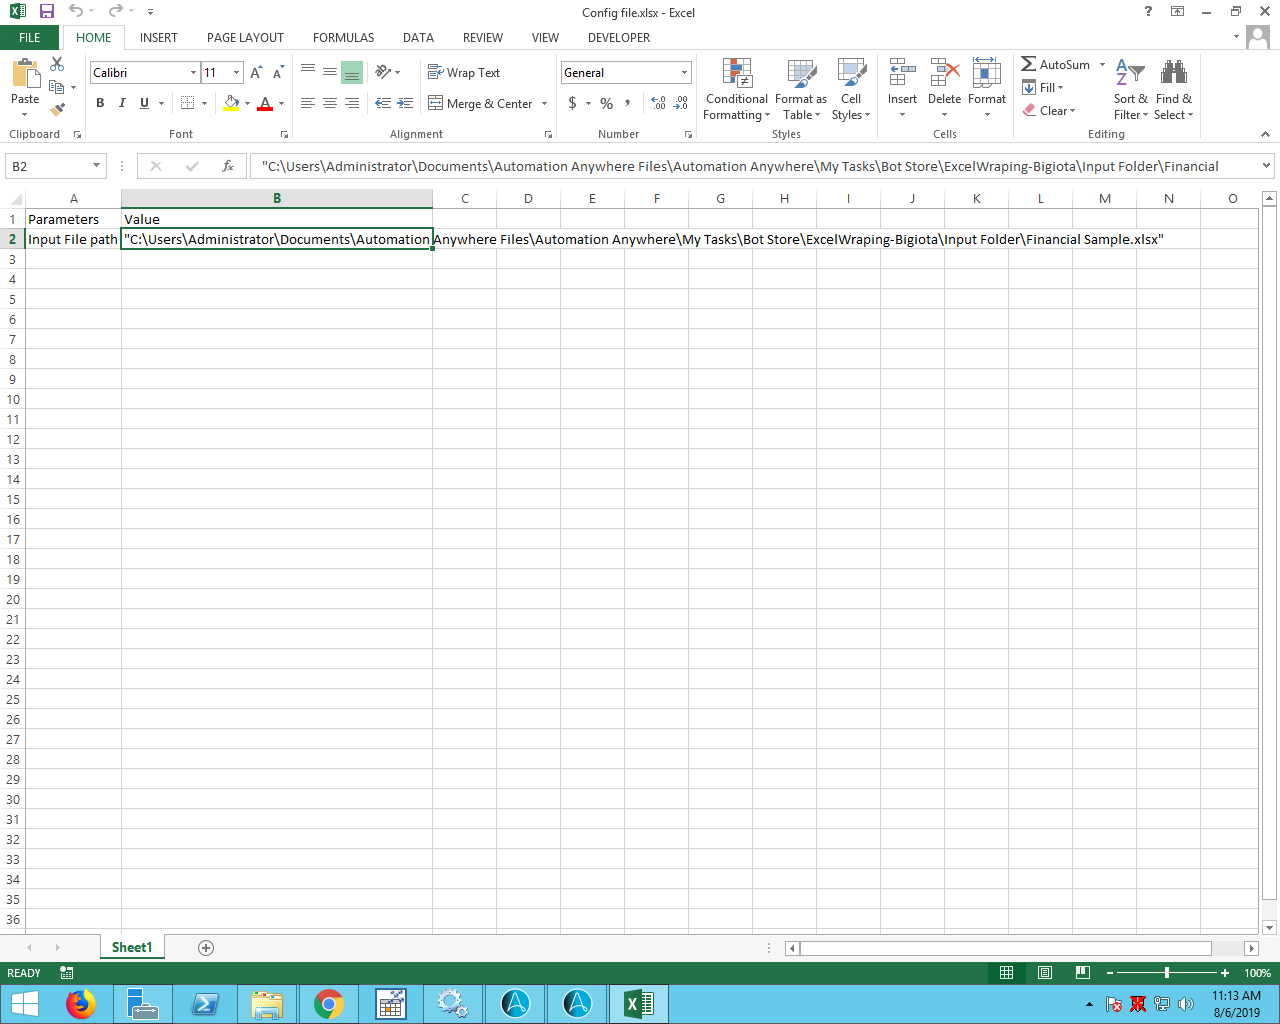The image size is (1280, 1024).
Task: Click the AutoSum button
Action: pyautogui.click(x=1056, y=65)
